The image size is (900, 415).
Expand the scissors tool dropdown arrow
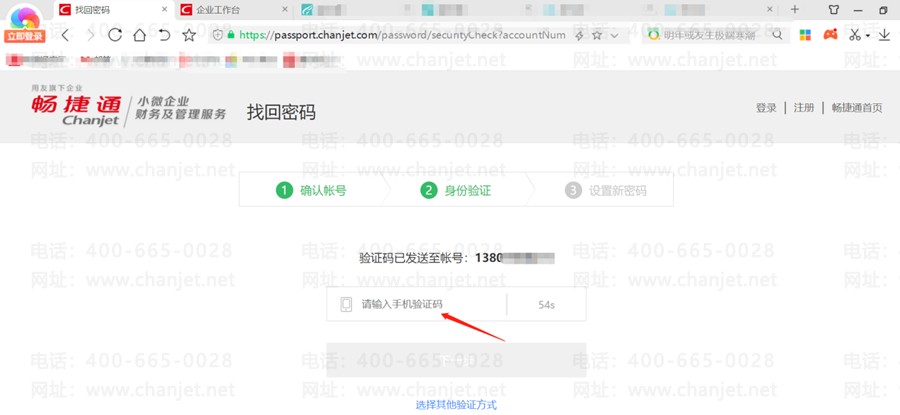867,36
